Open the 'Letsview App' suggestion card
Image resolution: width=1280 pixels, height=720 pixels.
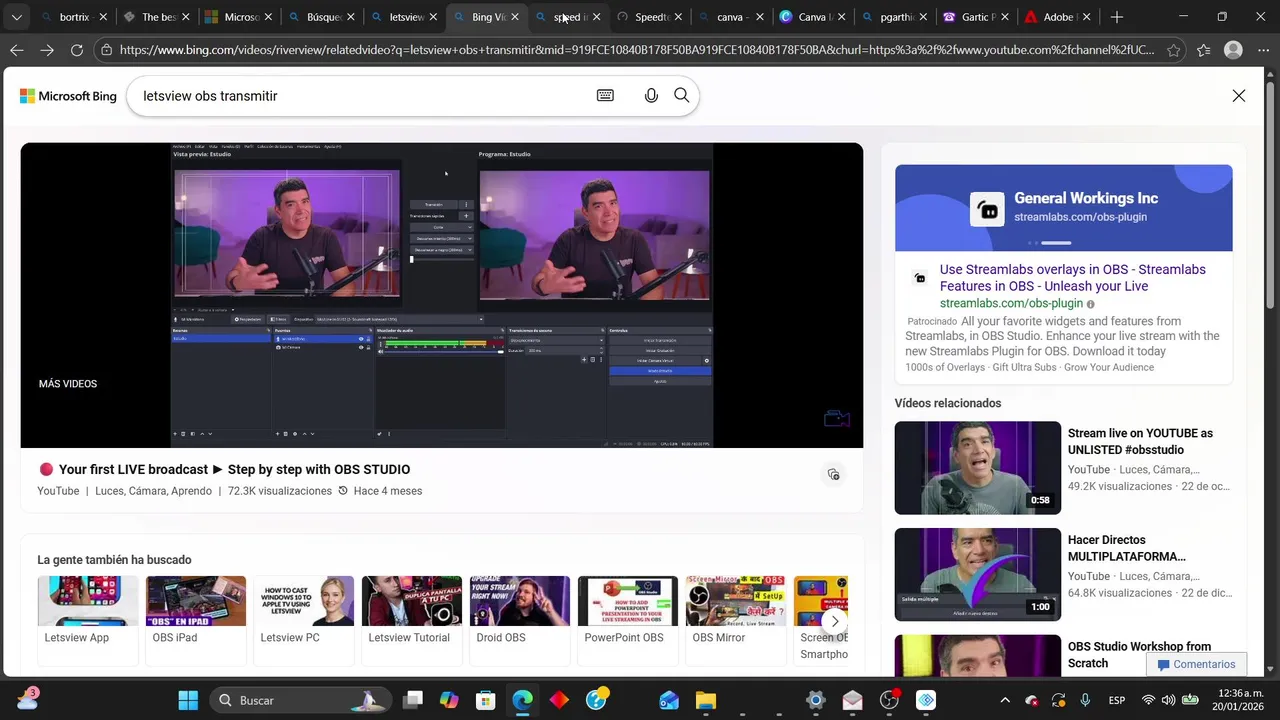[x=88, y=620]
